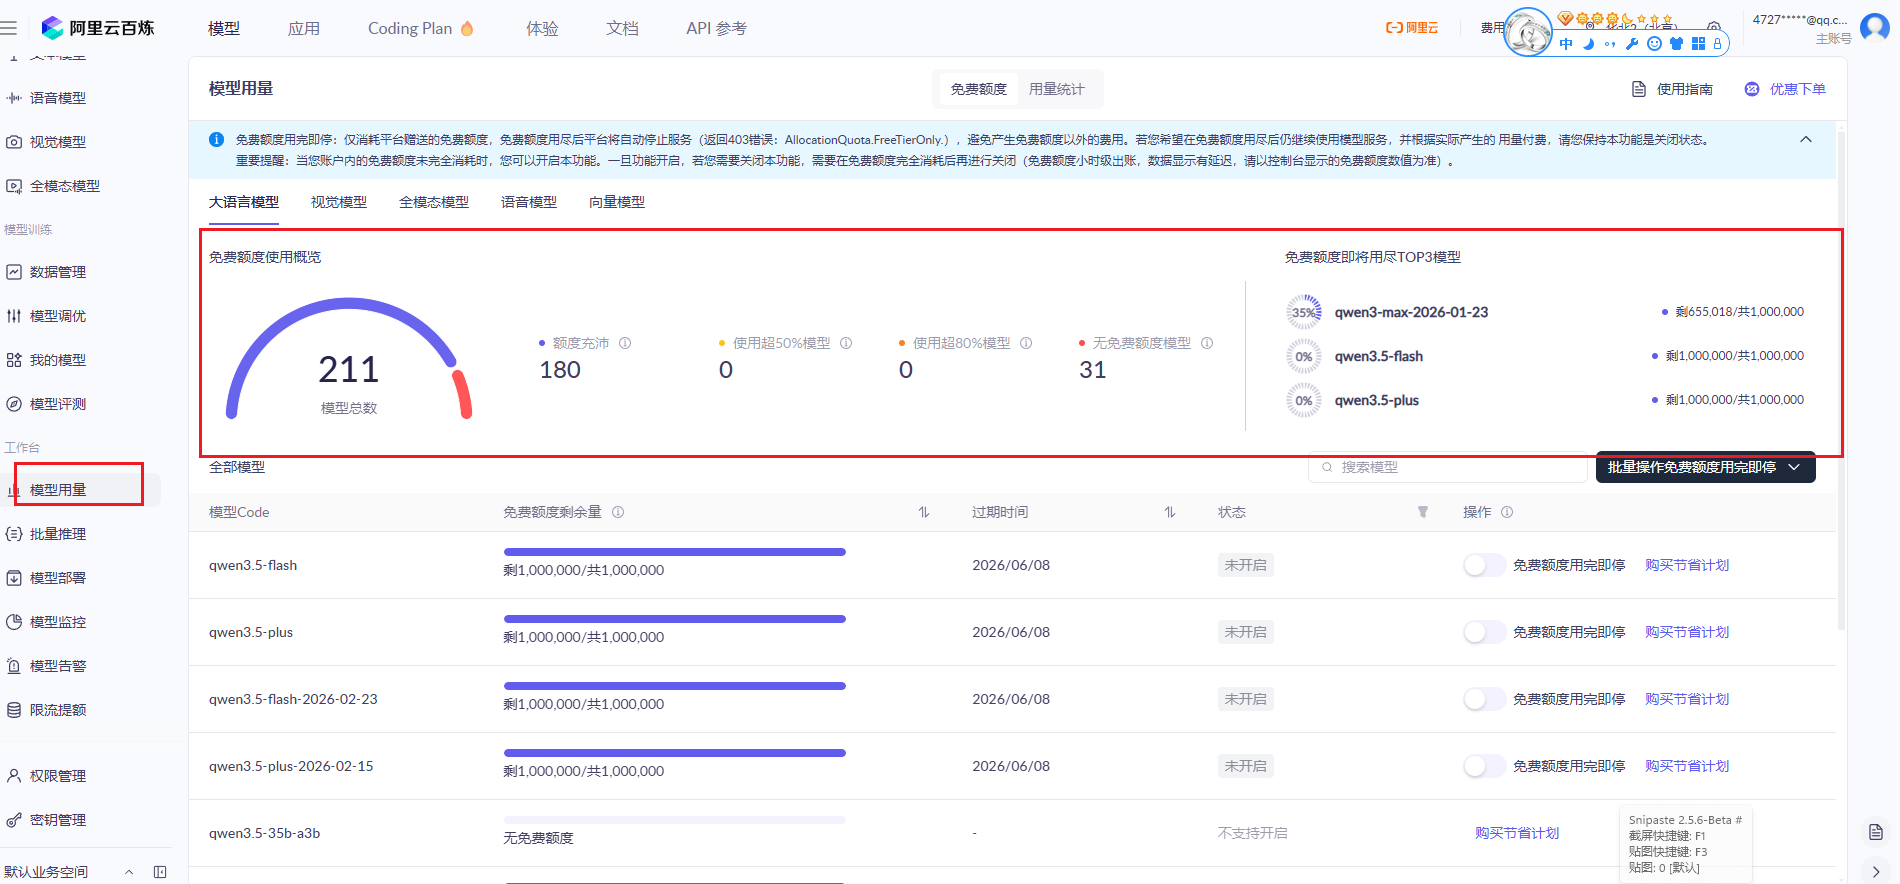Switch to the 用量统计 tab
The width and height of the screenshot is (1900, 884).
pyautogui.click(x=1056, y=89)
